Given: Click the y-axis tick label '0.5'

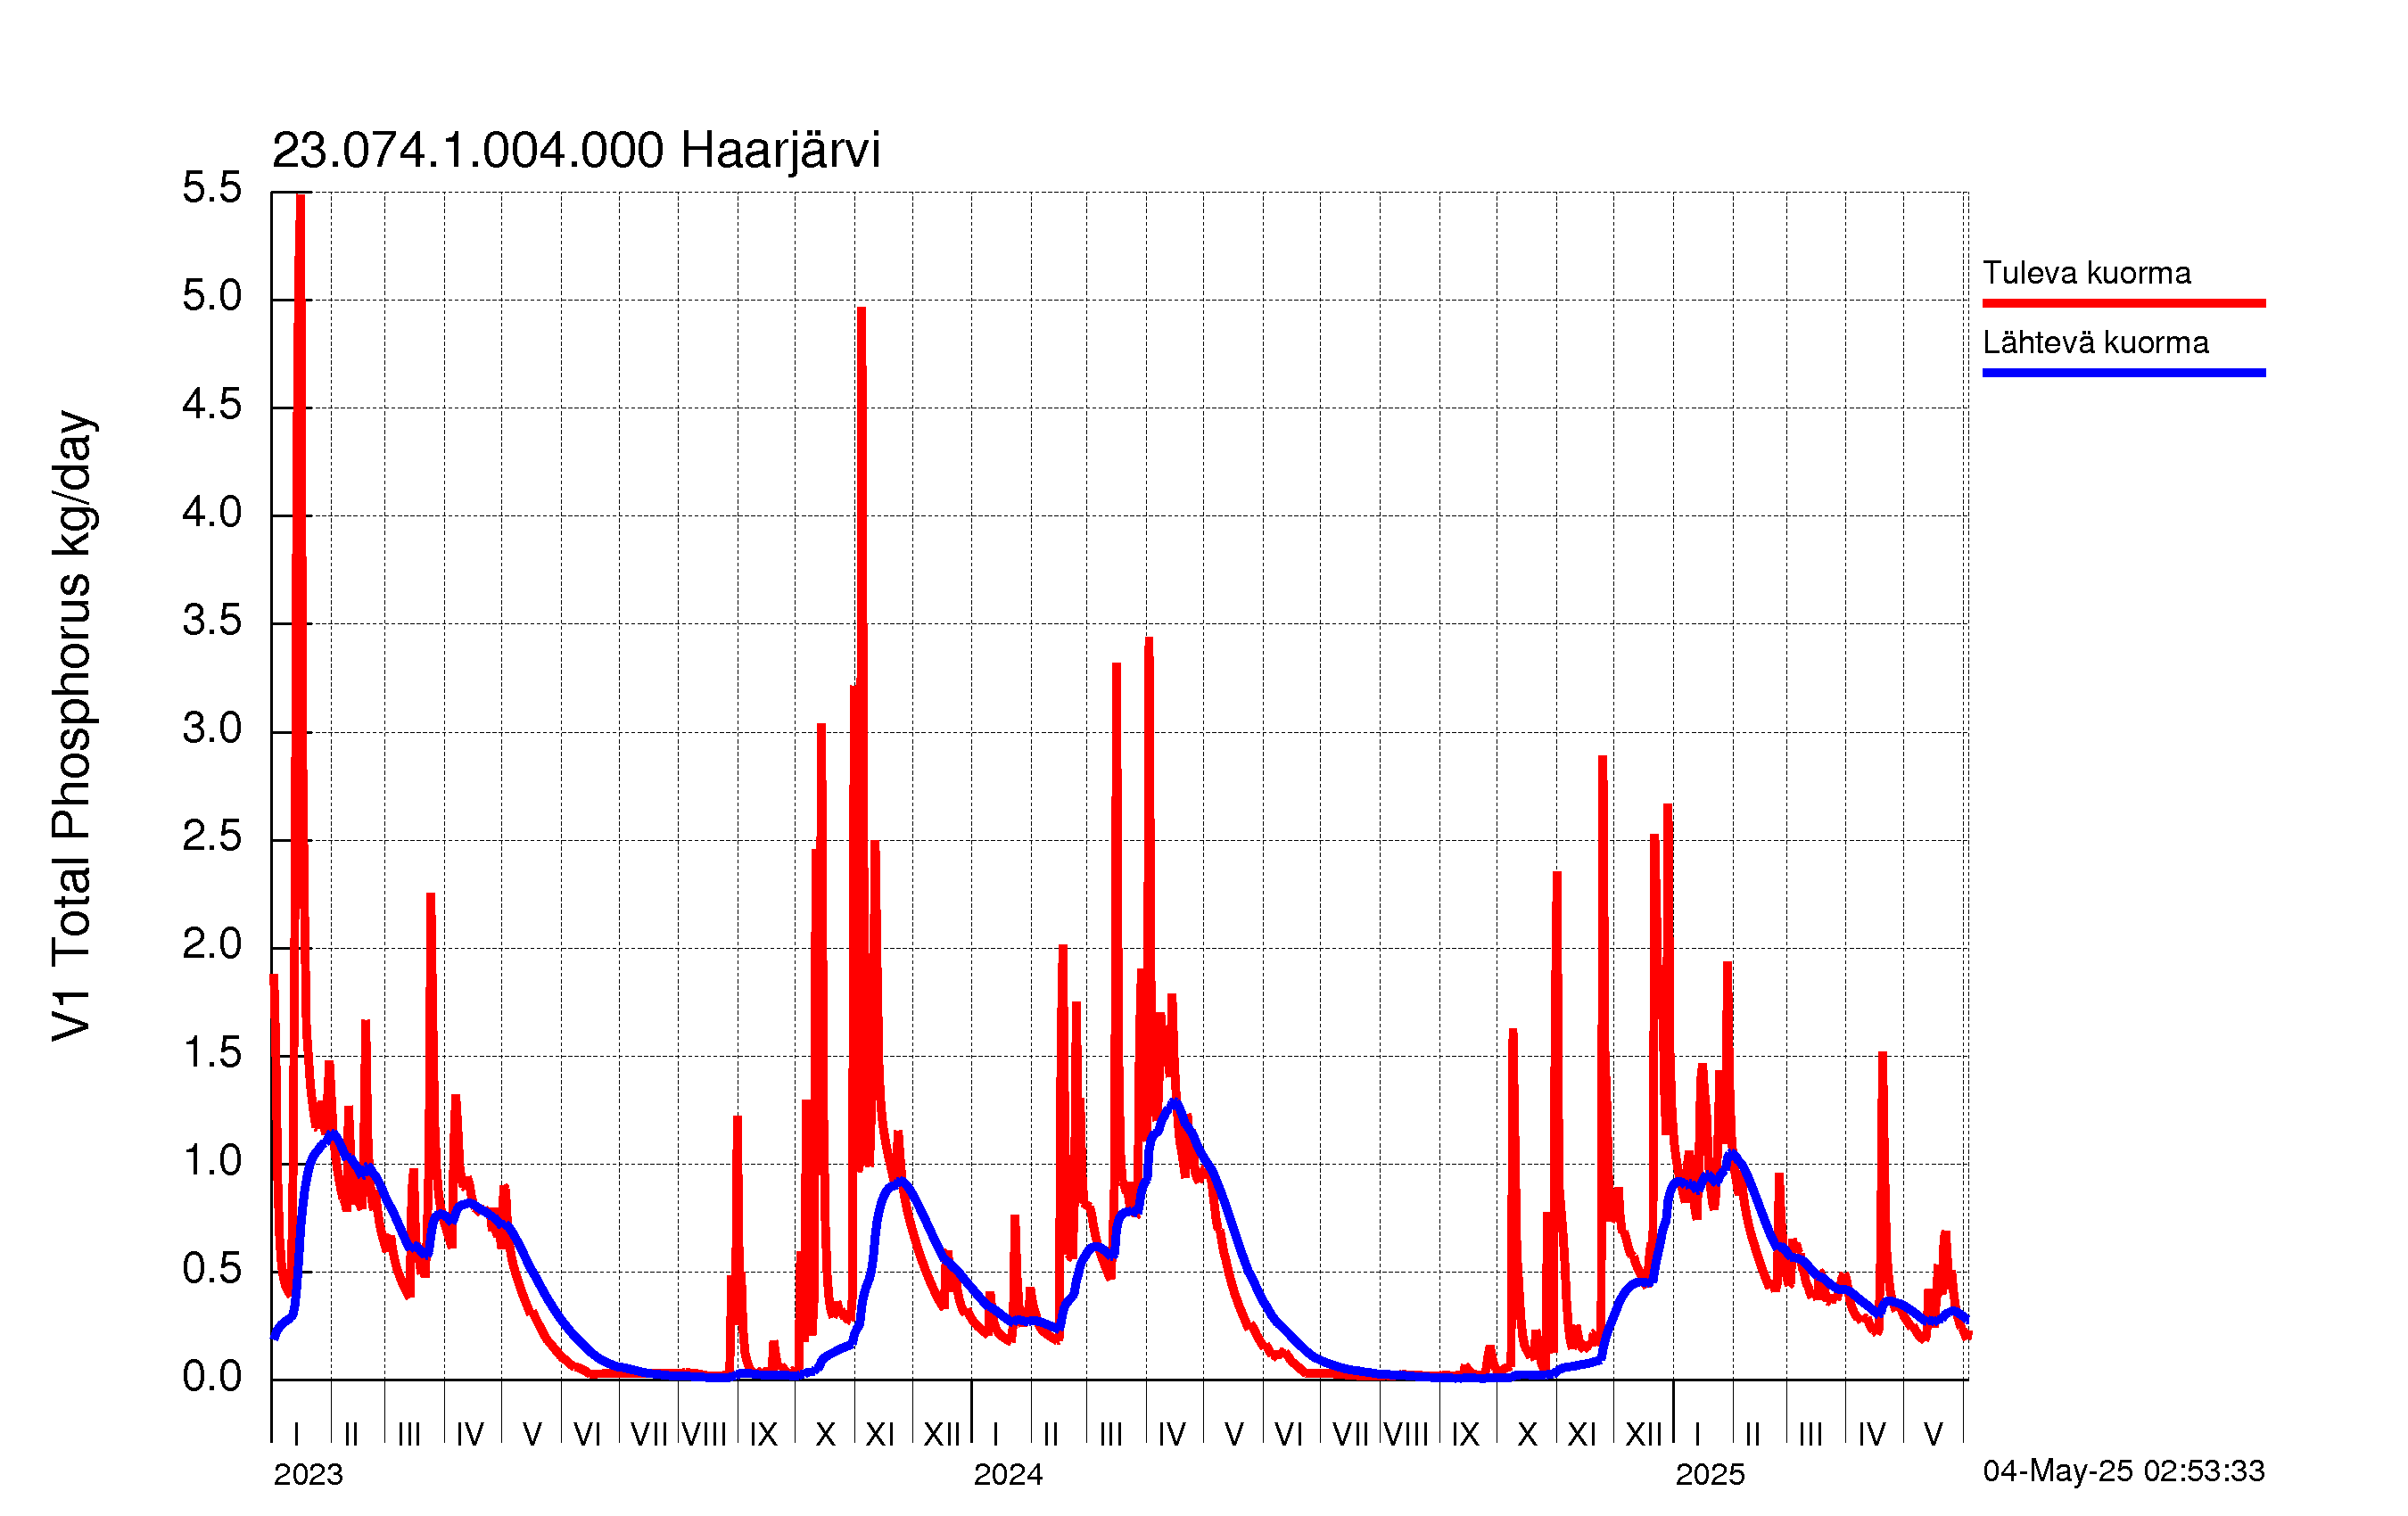Looking at the screenshot, I should coord(212,1269).
